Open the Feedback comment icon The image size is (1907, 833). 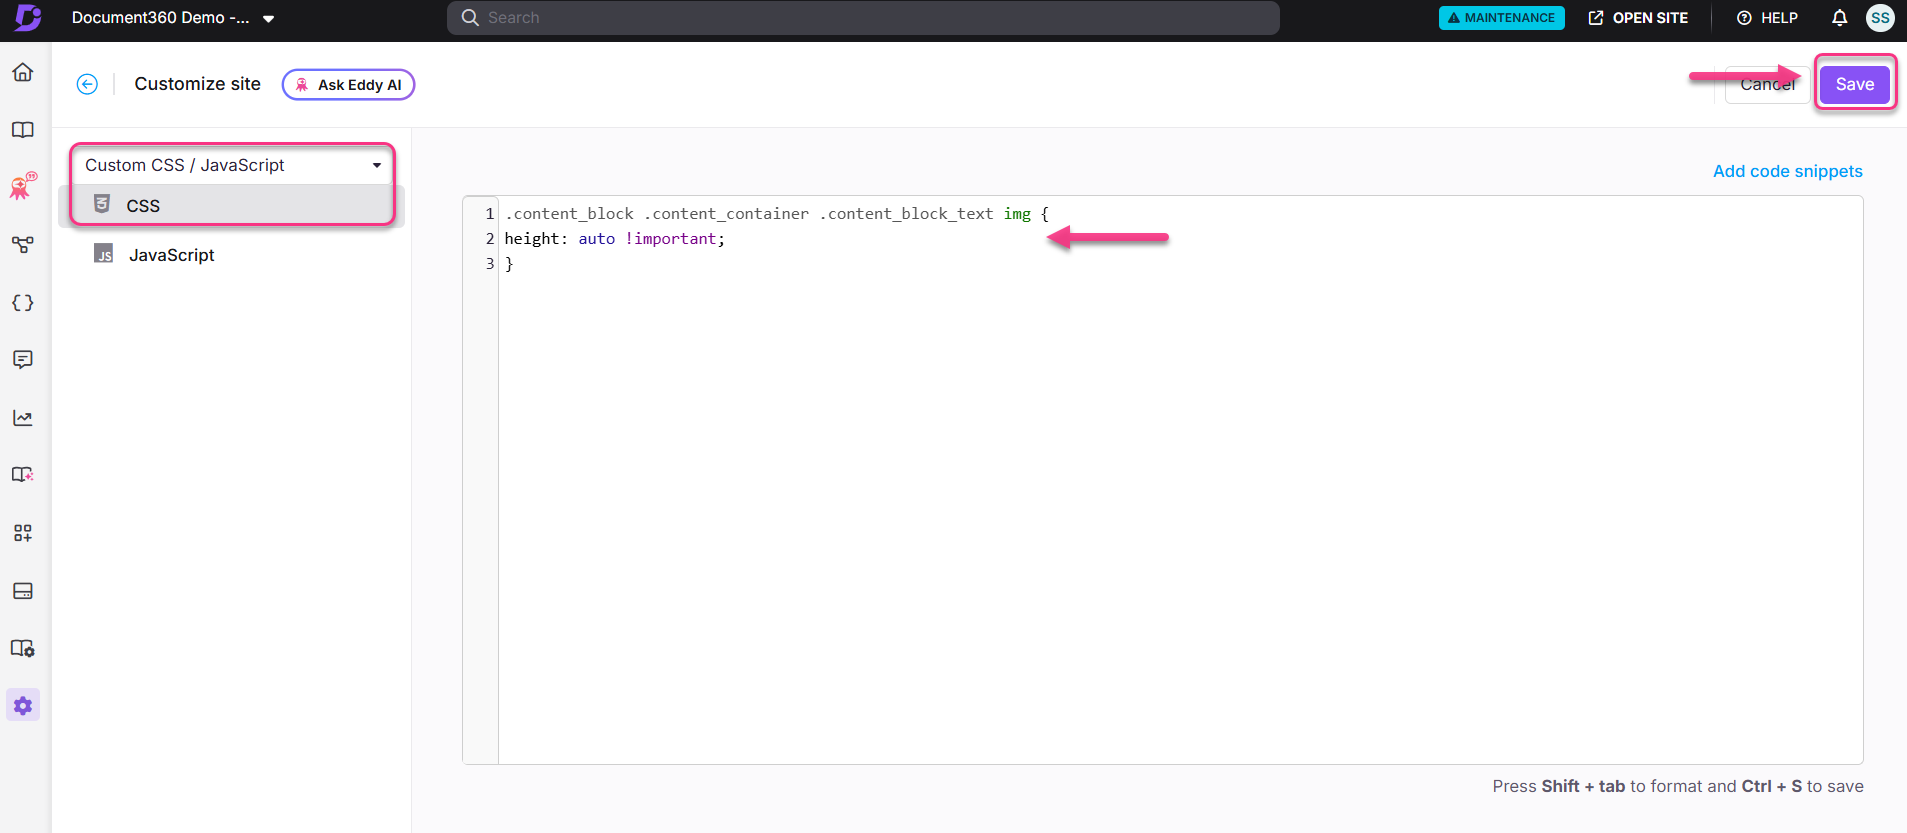tap(23, 360)
